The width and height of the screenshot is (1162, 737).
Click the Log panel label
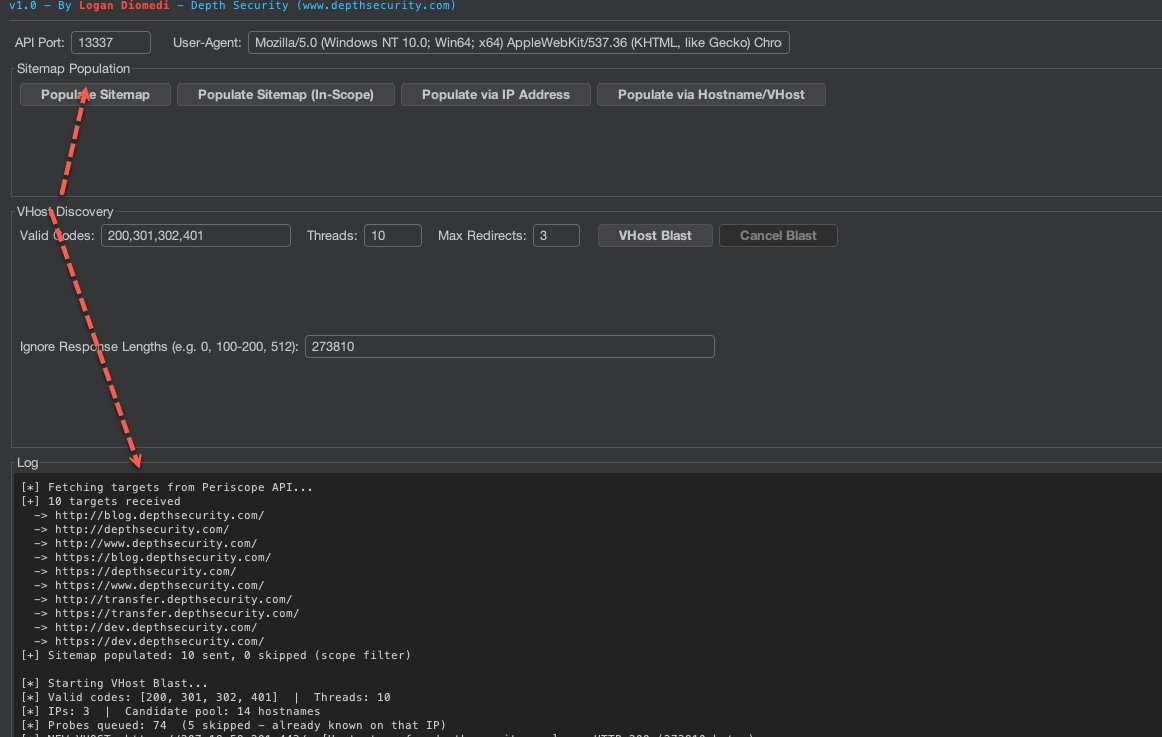click(27, 463)
